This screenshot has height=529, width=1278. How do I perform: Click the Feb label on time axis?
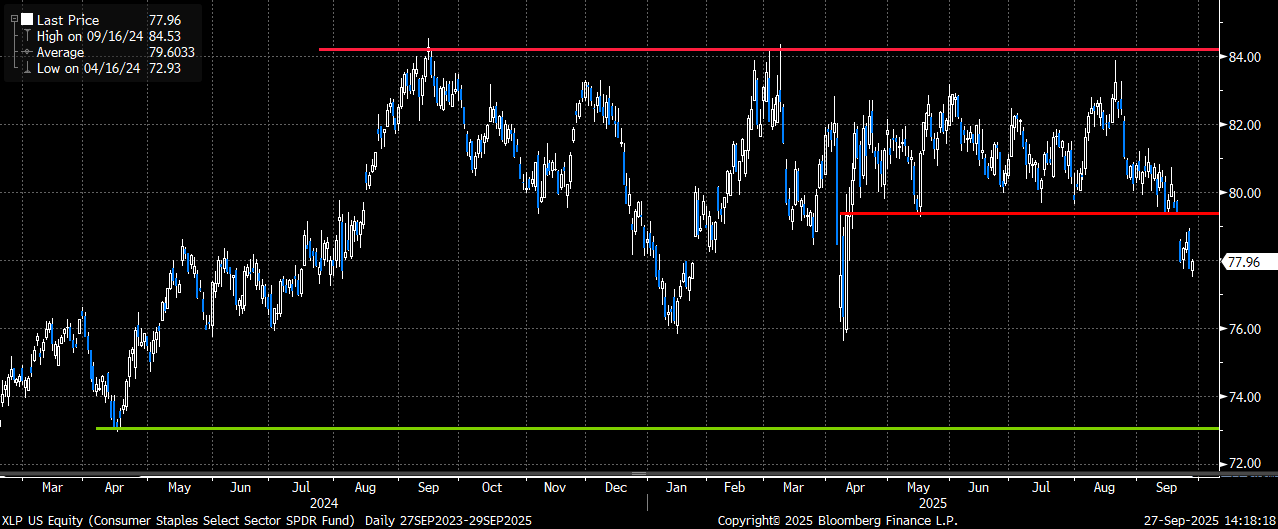click(735, 488)
